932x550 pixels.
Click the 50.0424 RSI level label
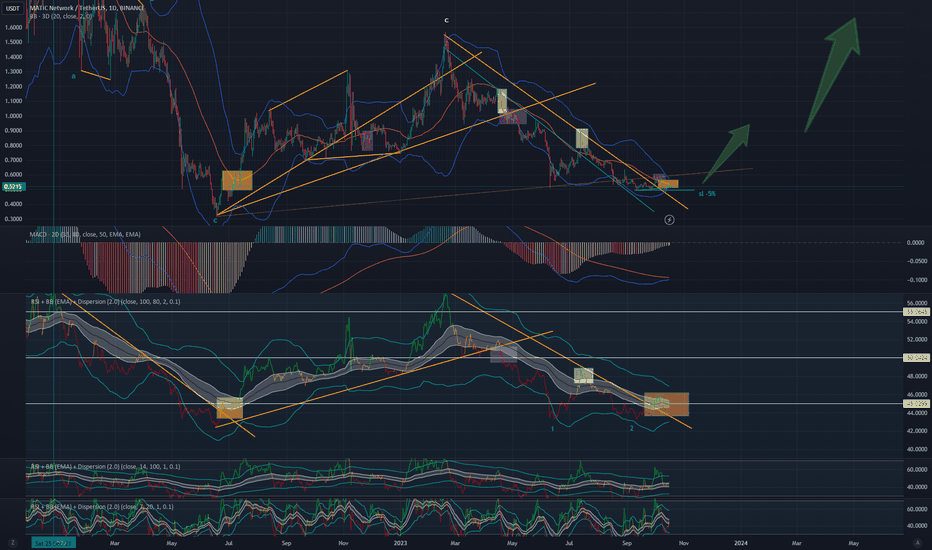916,357
